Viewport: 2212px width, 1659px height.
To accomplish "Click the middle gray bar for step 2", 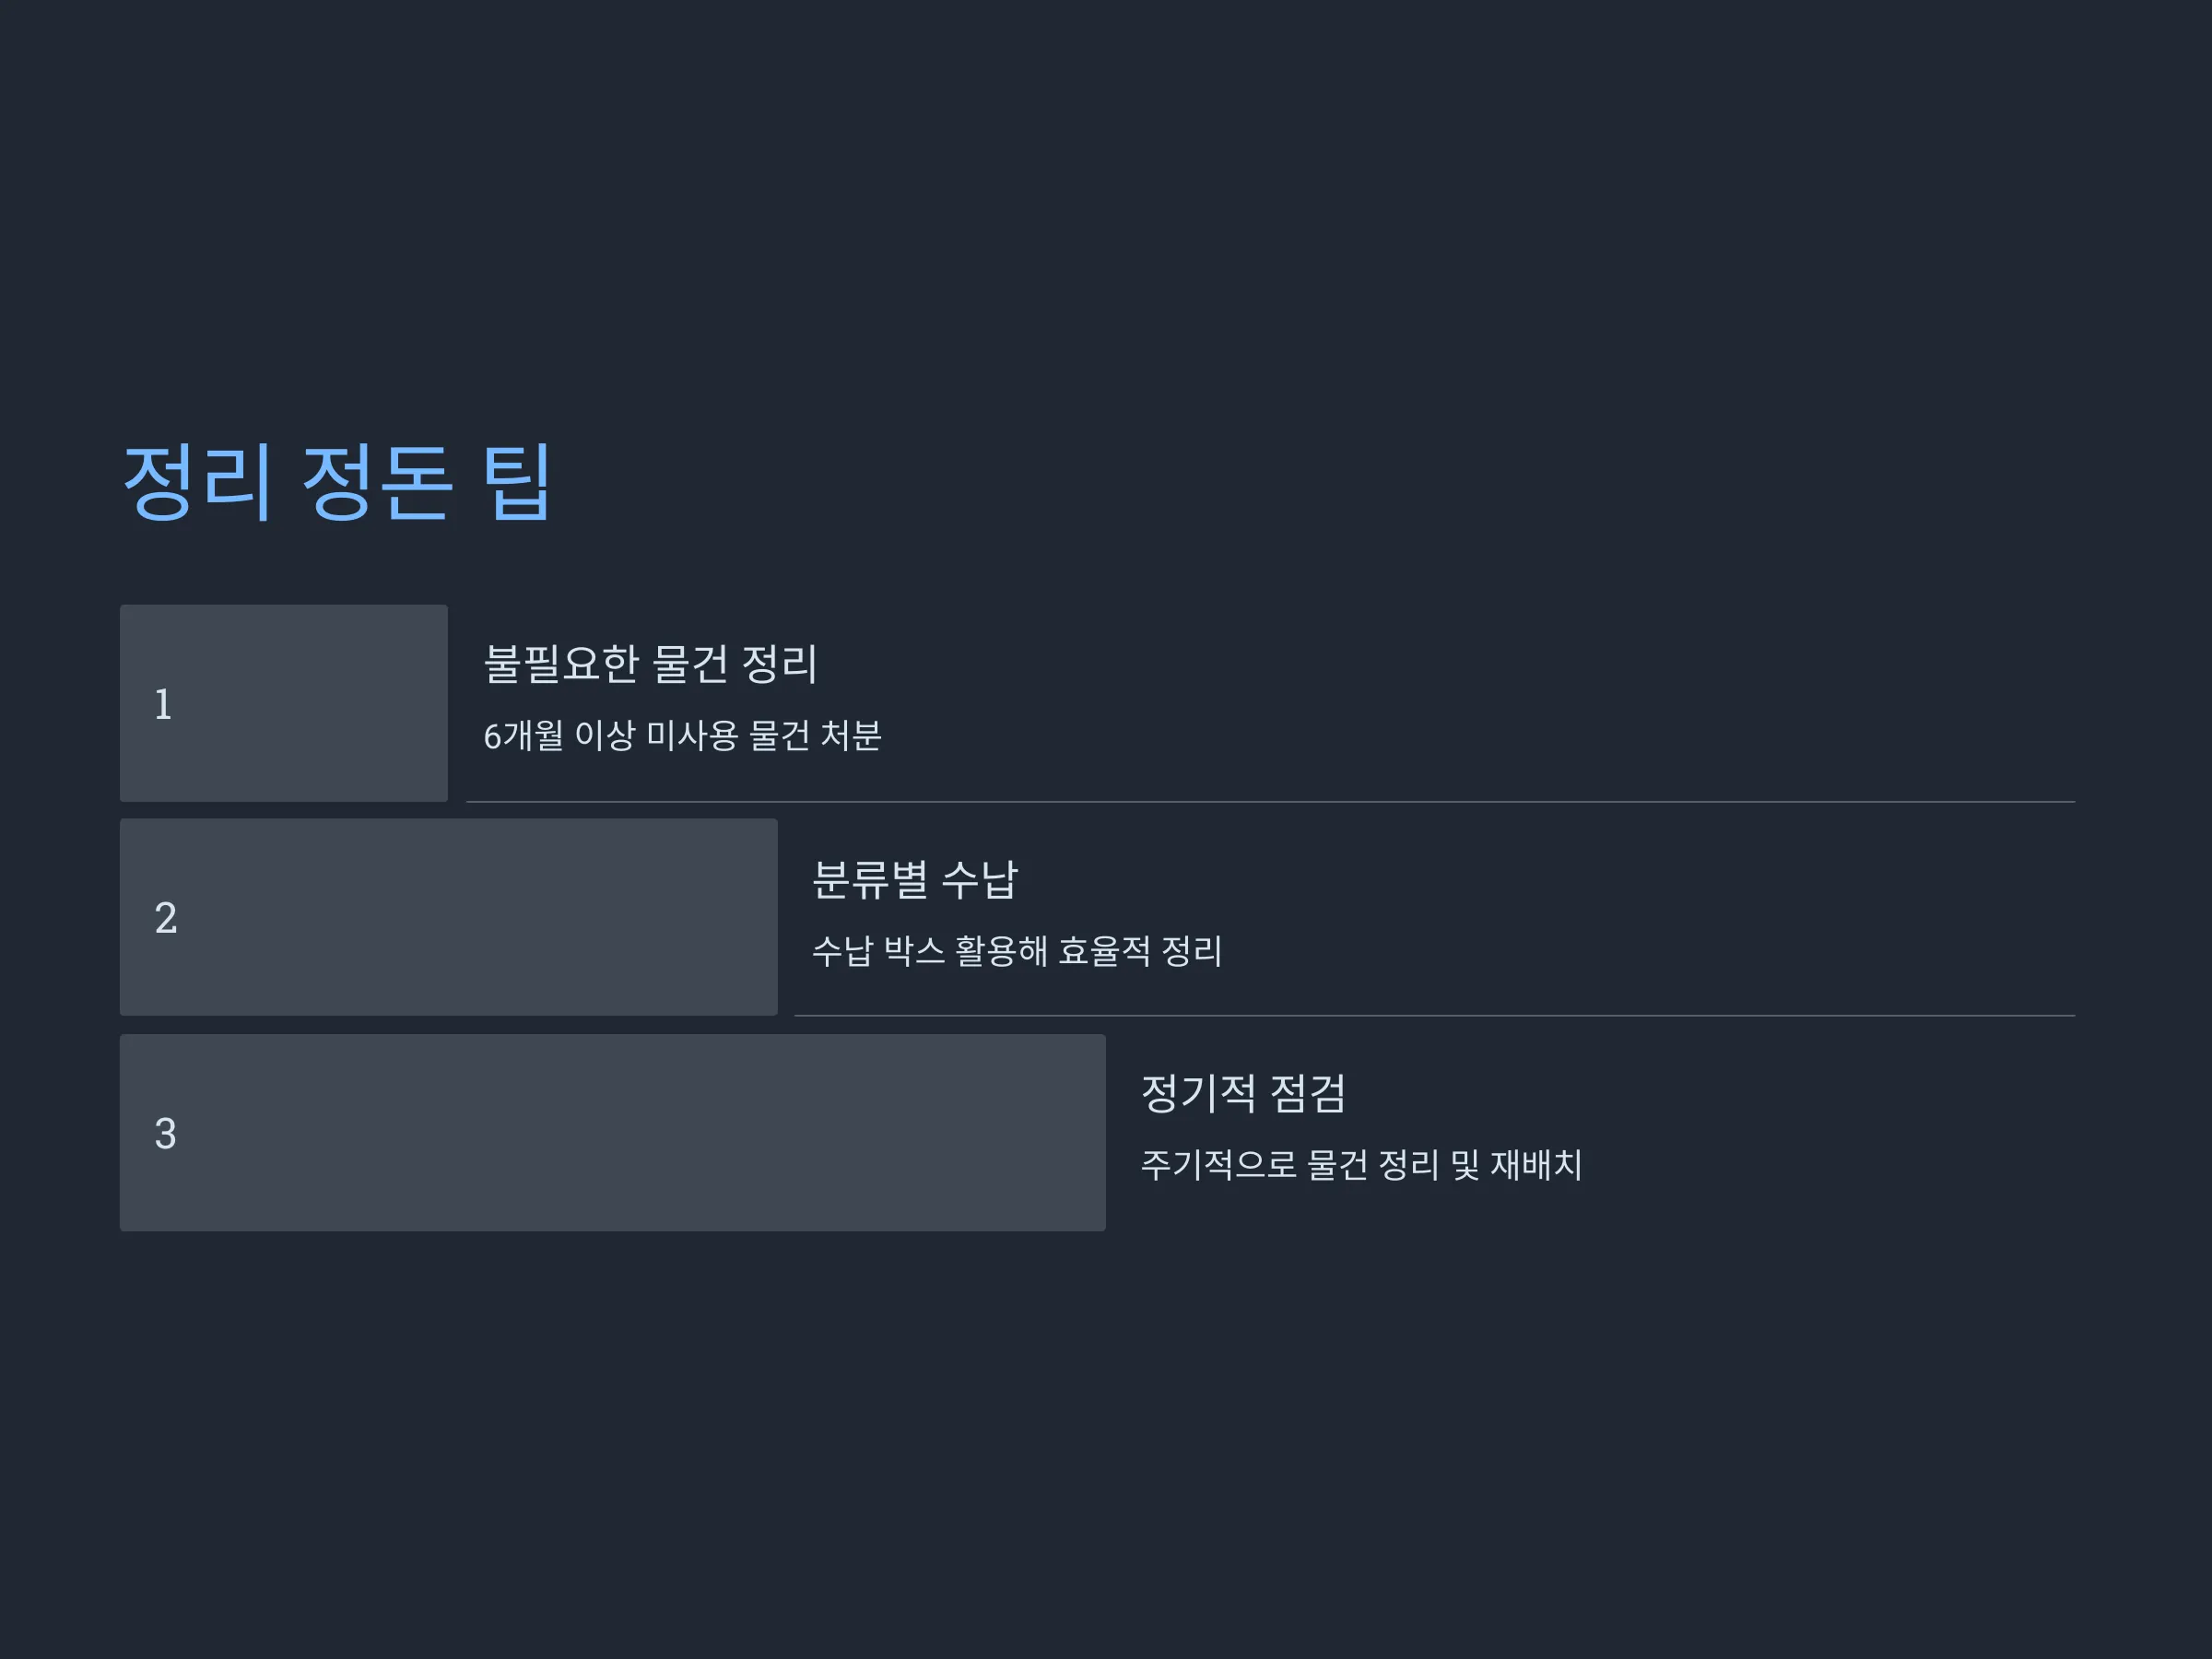I will [449, 917].
